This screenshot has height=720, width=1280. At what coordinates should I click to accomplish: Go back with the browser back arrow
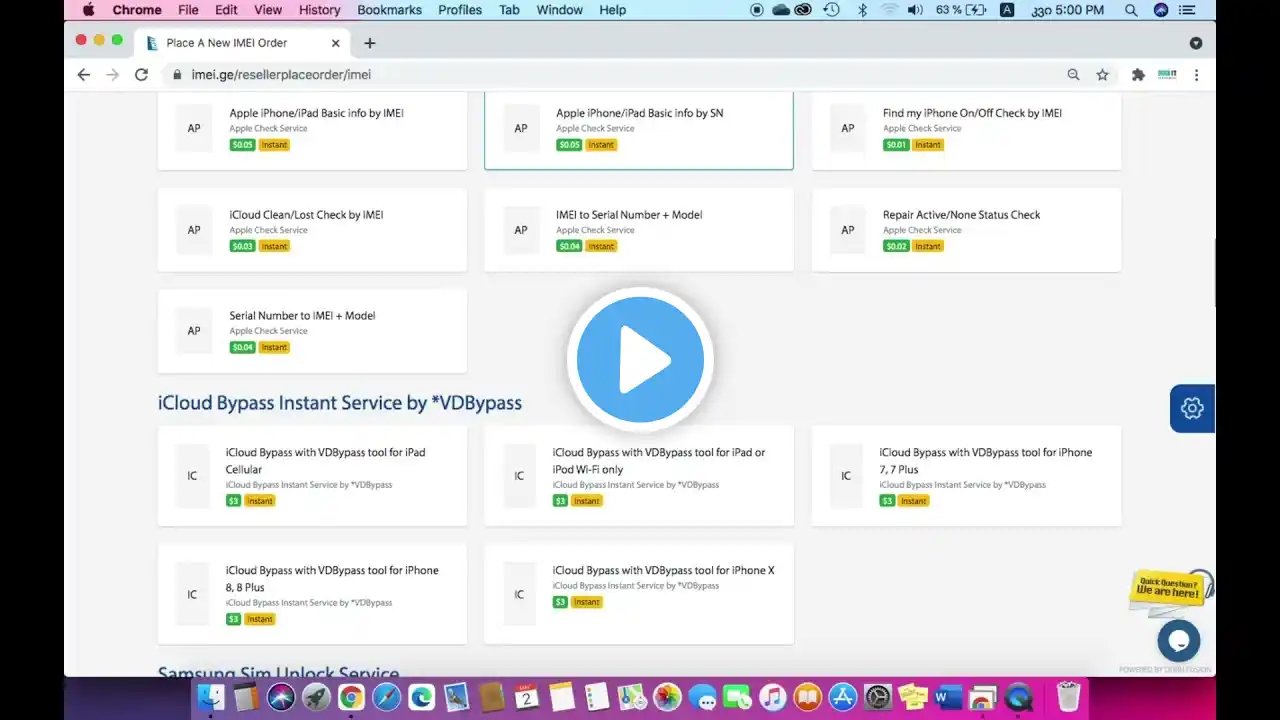tap(84, 74)
